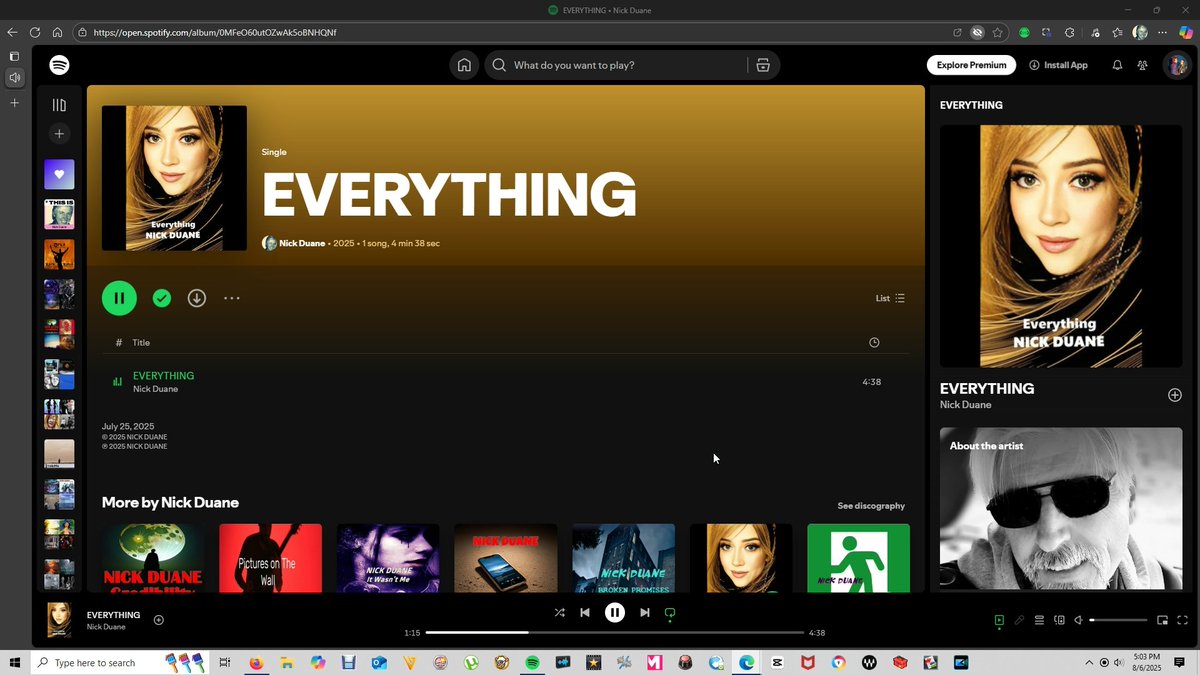Click the Install App link
1200x675 pixels.
(x=1058, y=65)
